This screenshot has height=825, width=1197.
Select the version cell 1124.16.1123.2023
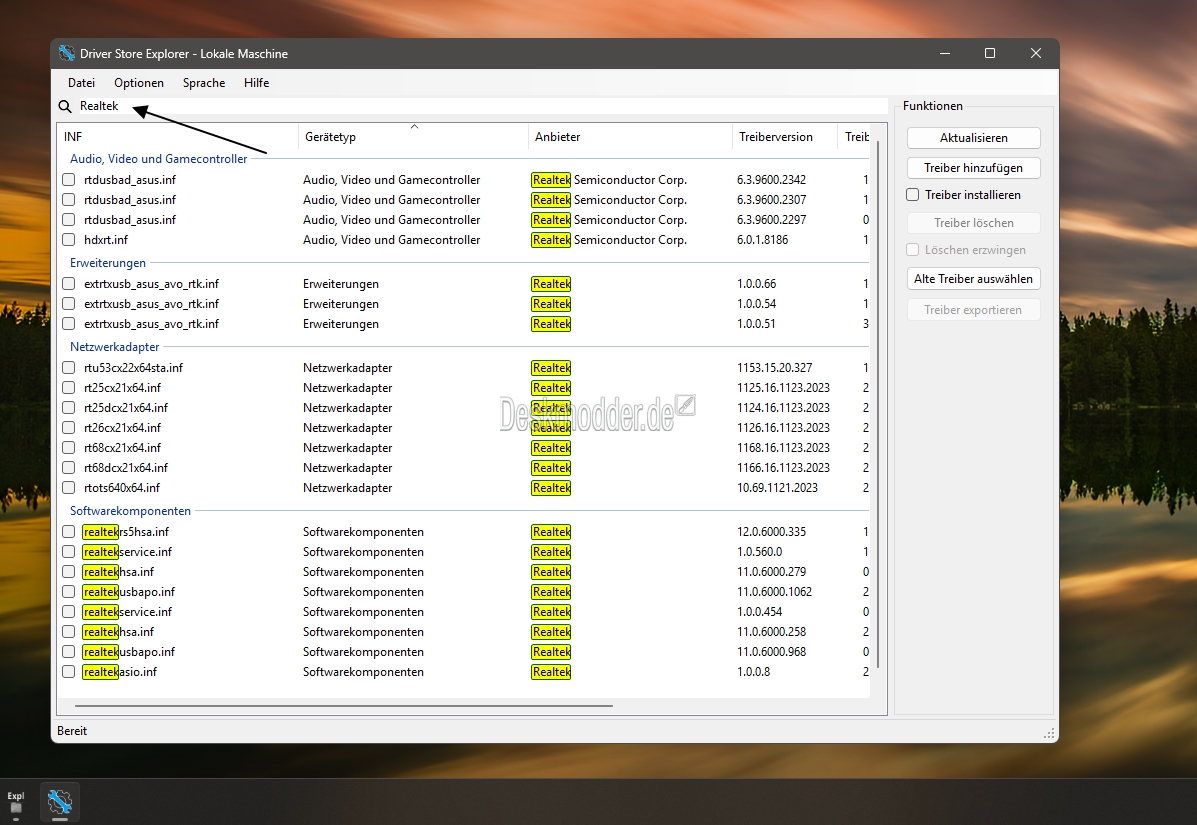(783, 408)
